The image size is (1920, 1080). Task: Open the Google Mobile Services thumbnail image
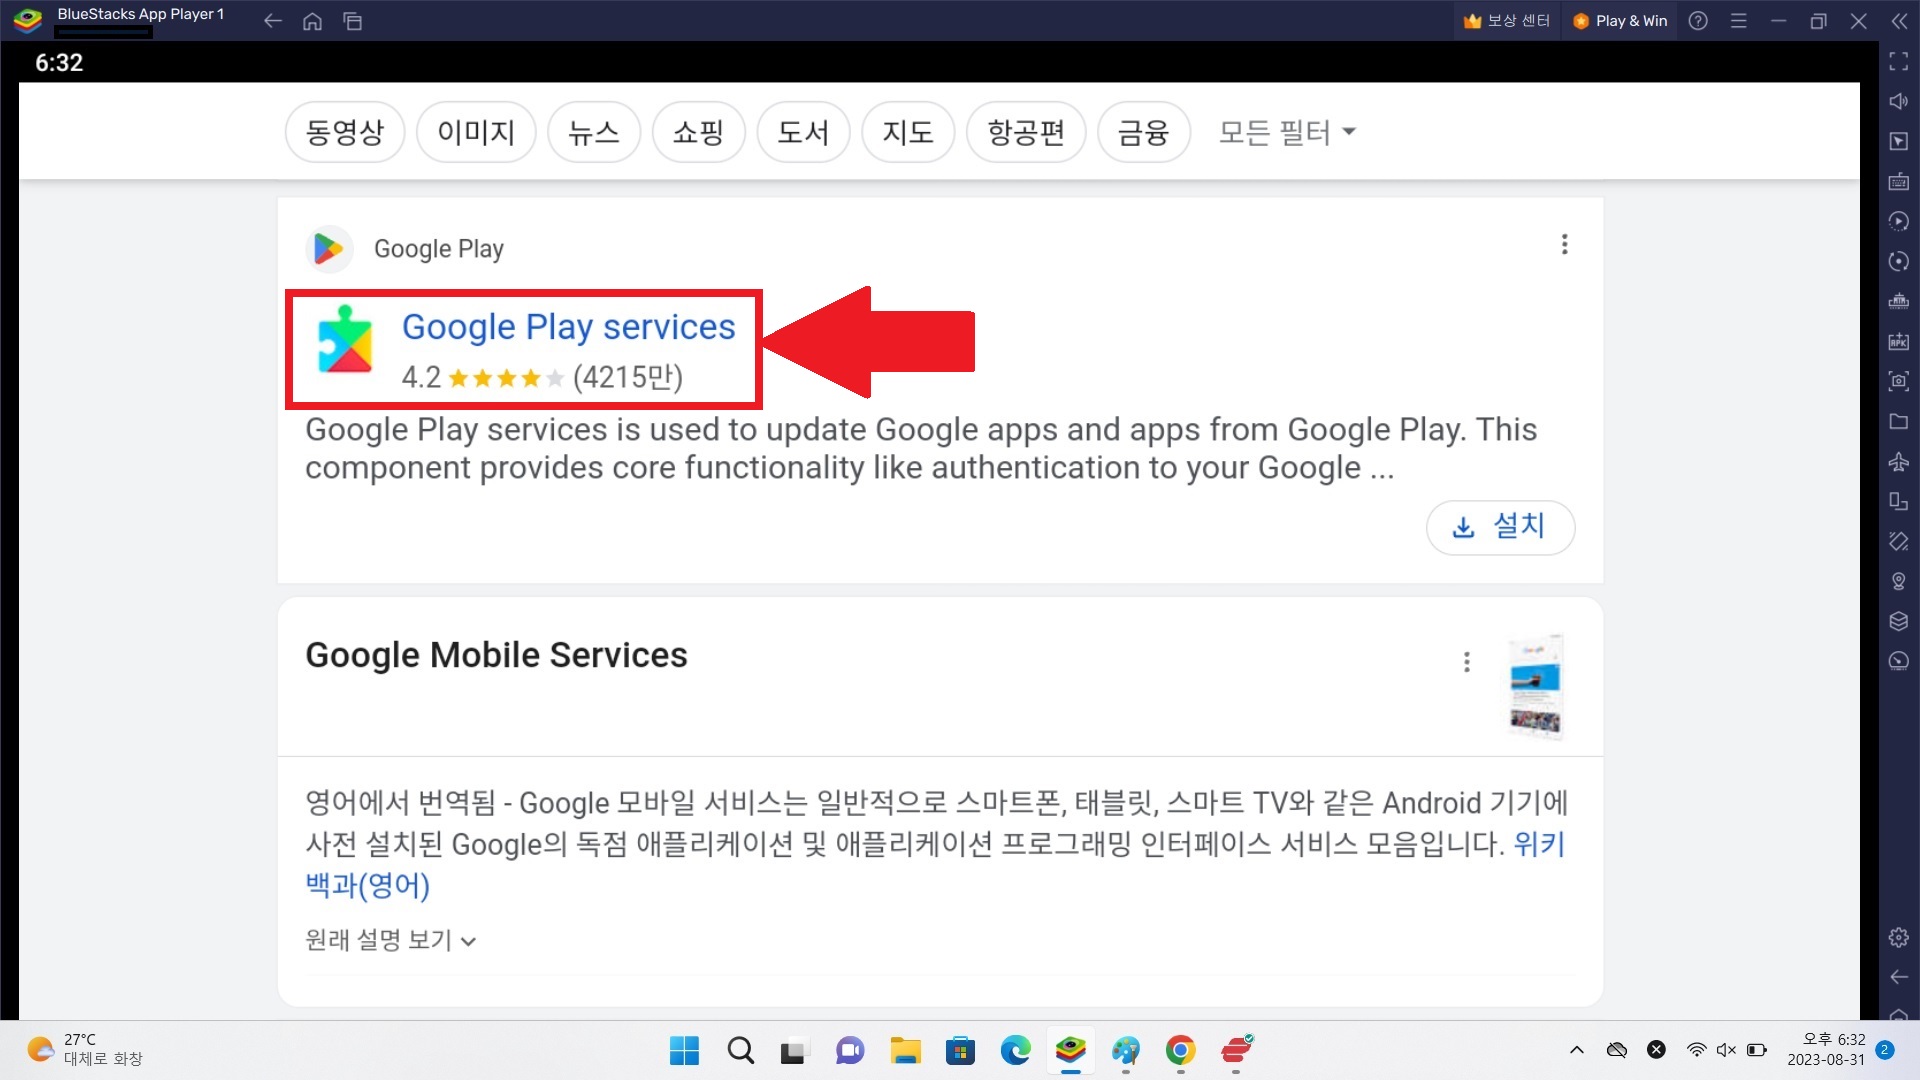coord(1535,686)
